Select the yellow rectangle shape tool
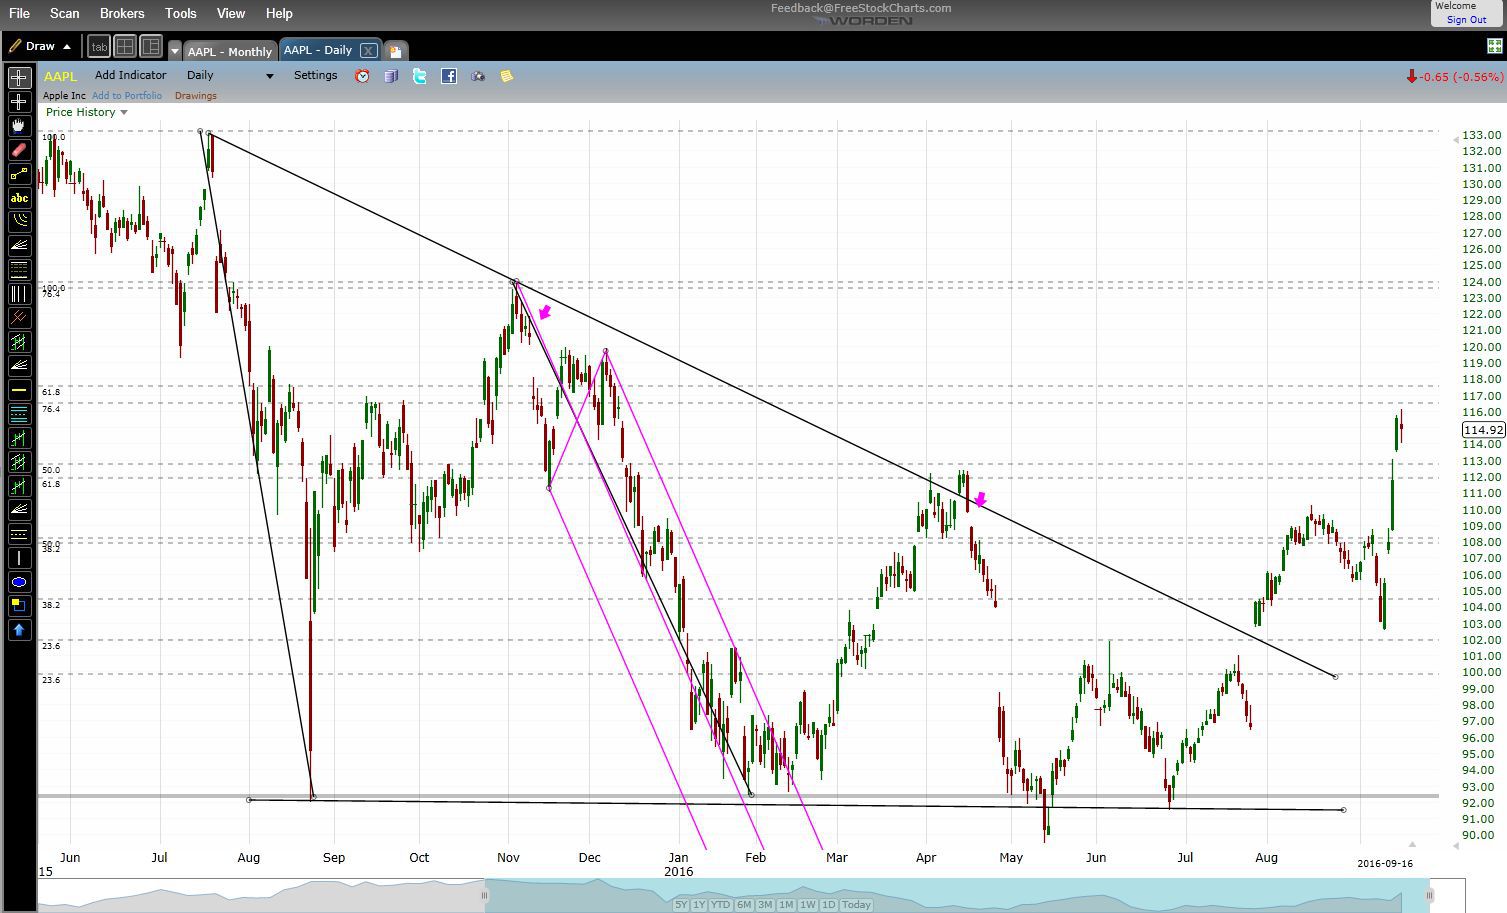Viewport: 1507px width, 913px height. point(18,606)
